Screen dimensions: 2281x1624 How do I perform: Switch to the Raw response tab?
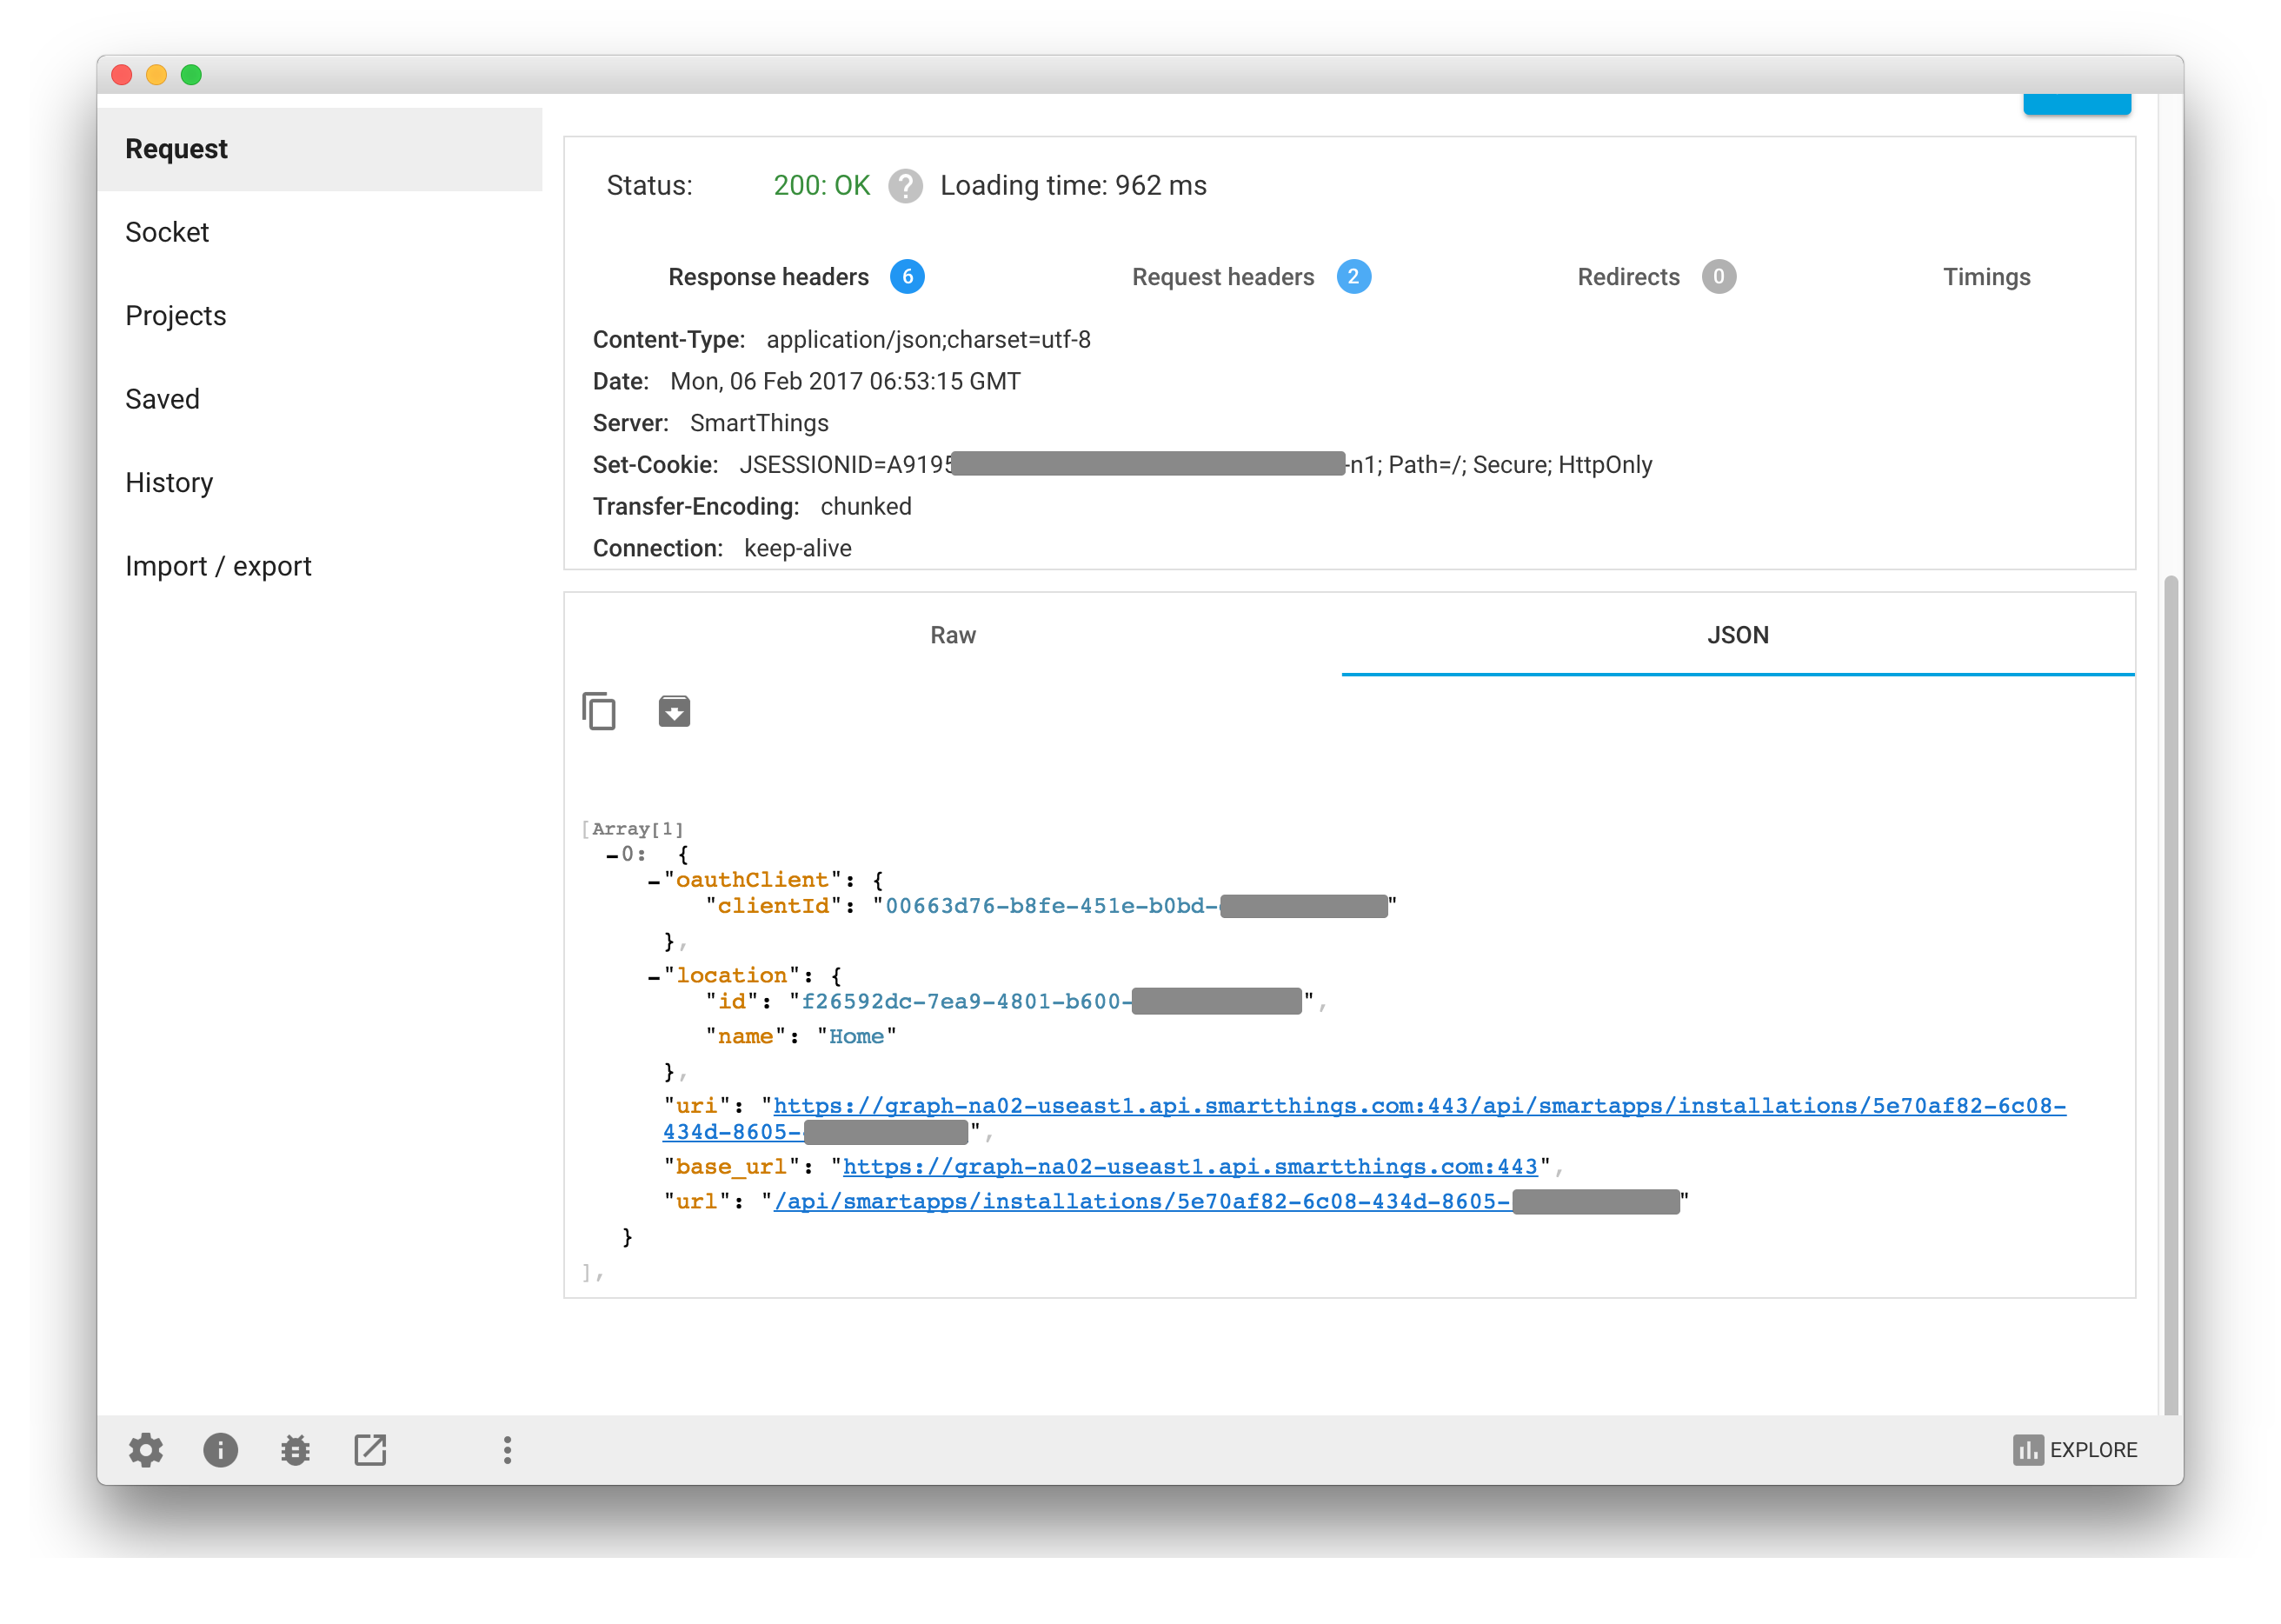tap(952, 635)
